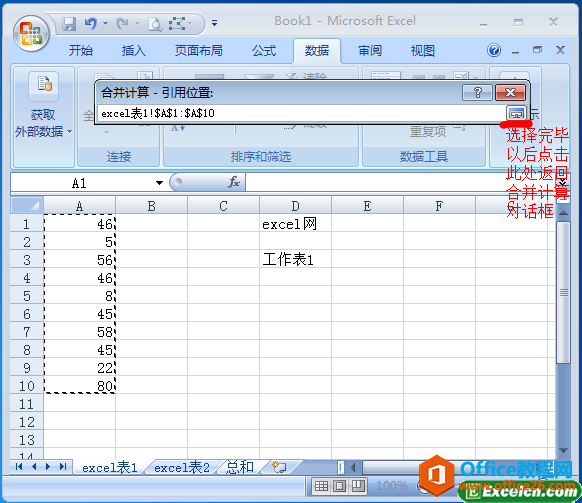Click the cell with value 80

(79, 385)
